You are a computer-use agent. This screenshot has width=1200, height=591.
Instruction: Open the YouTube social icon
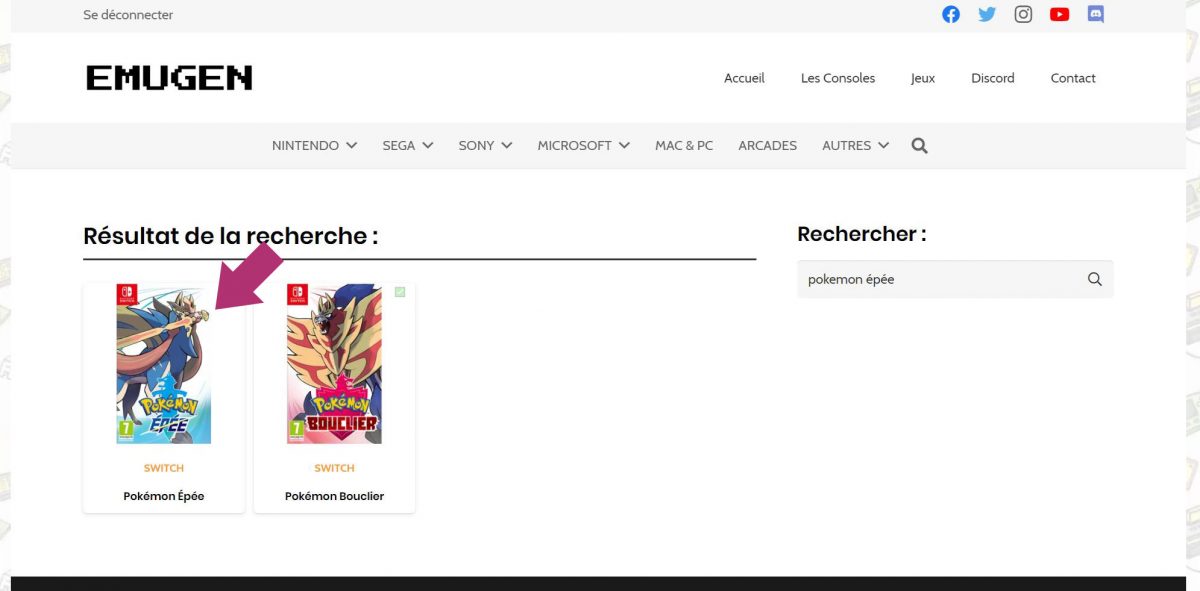click(1060, 15)
